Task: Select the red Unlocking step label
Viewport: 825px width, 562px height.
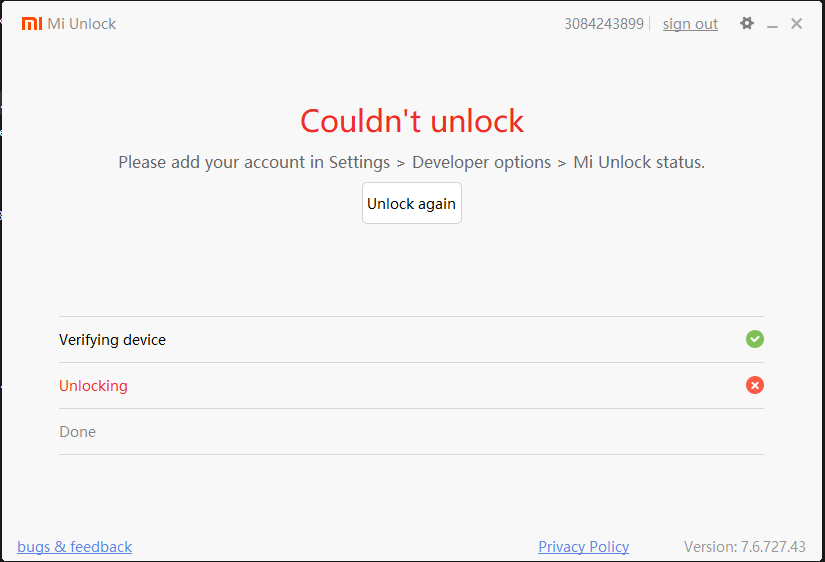Action: coord(93,386)
